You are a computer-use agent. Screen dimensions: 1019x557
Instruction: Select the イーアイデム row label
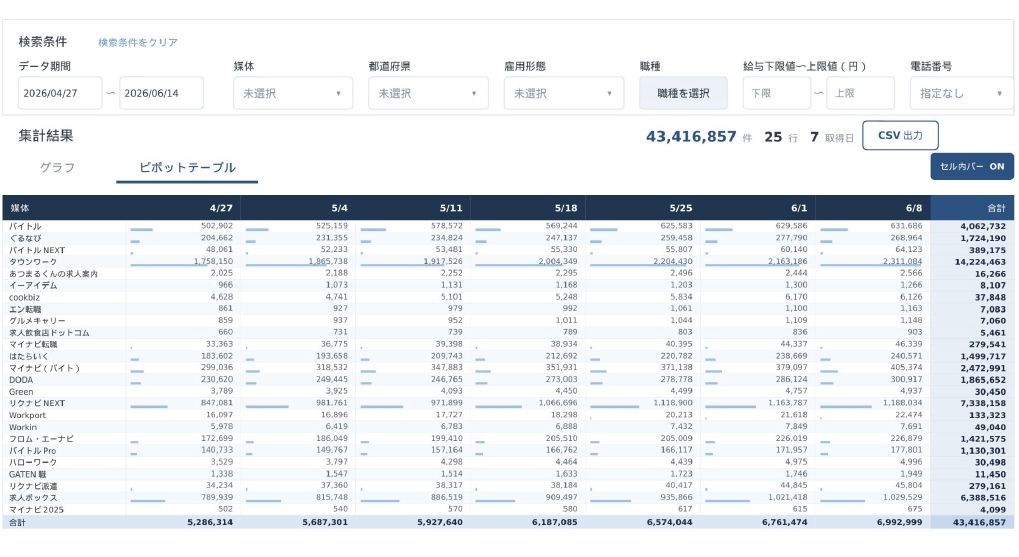click(33, 285)
